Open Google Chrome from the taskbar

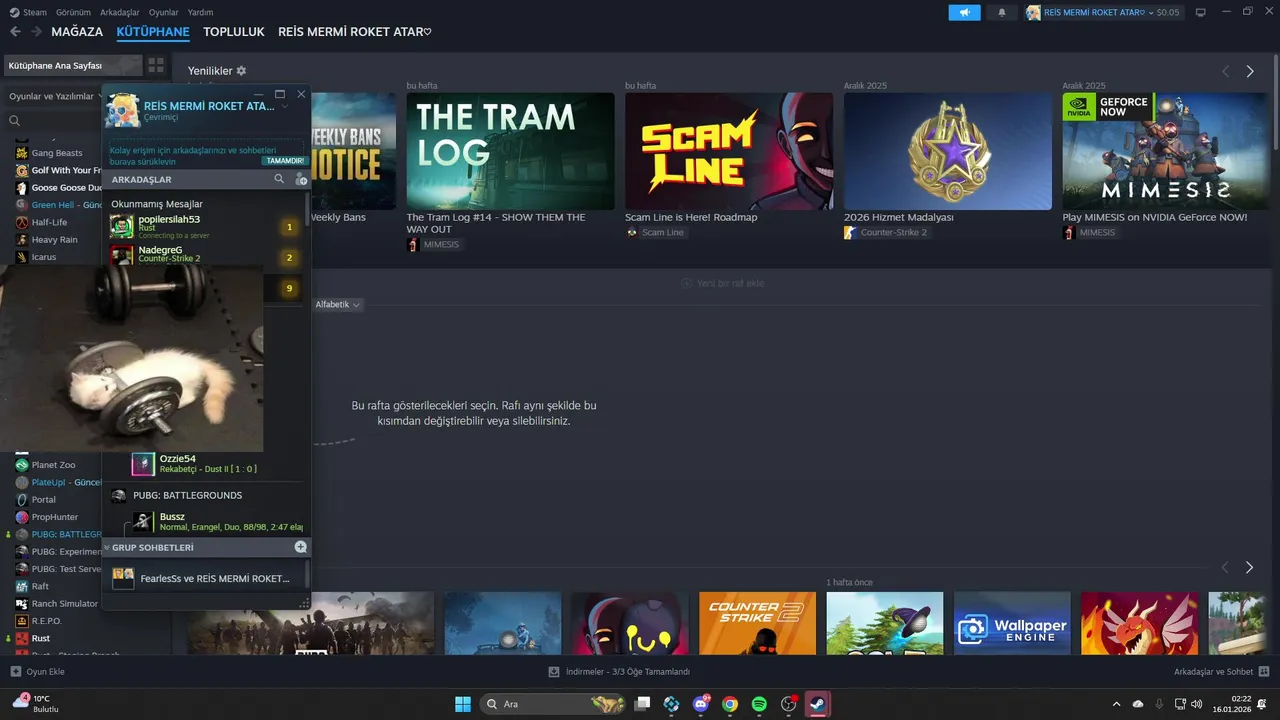point(730,704)
